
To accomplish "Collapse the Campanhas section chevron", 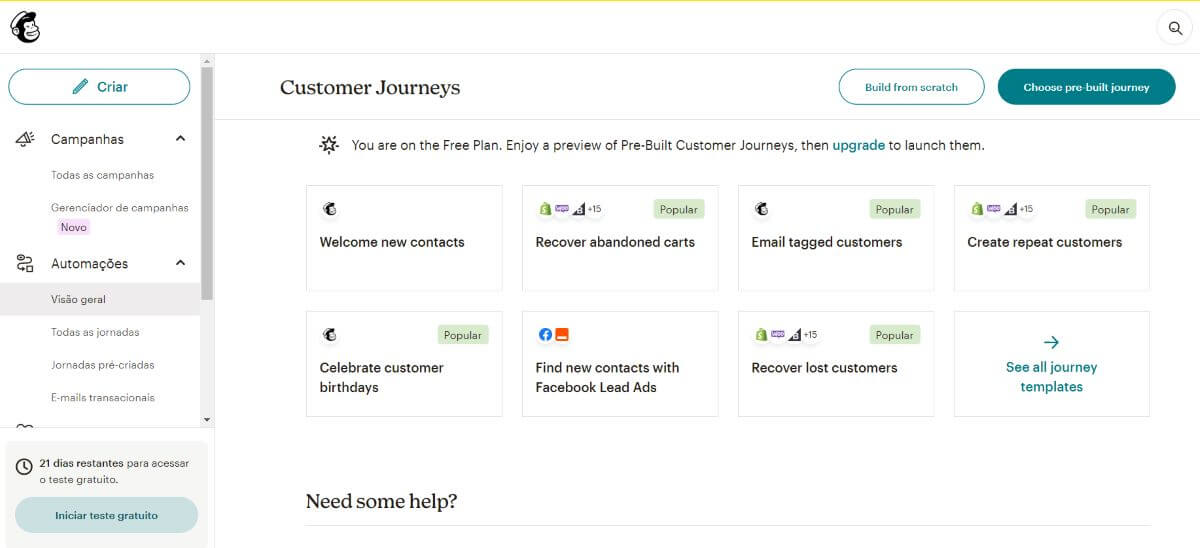I will coord(180,139).
